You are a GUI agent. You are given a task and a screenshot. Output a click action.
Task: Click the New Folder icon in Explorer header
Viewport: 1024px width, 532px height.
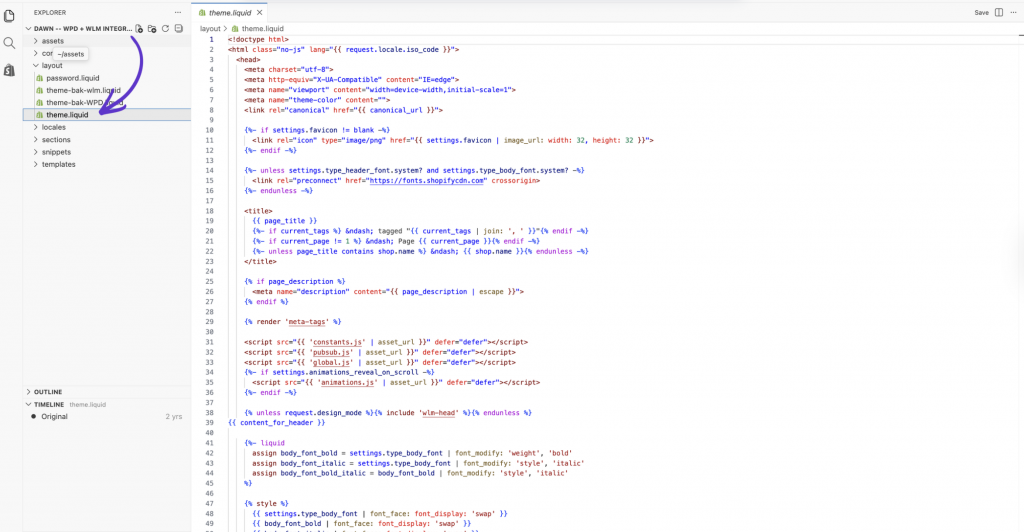click(152, 29)
